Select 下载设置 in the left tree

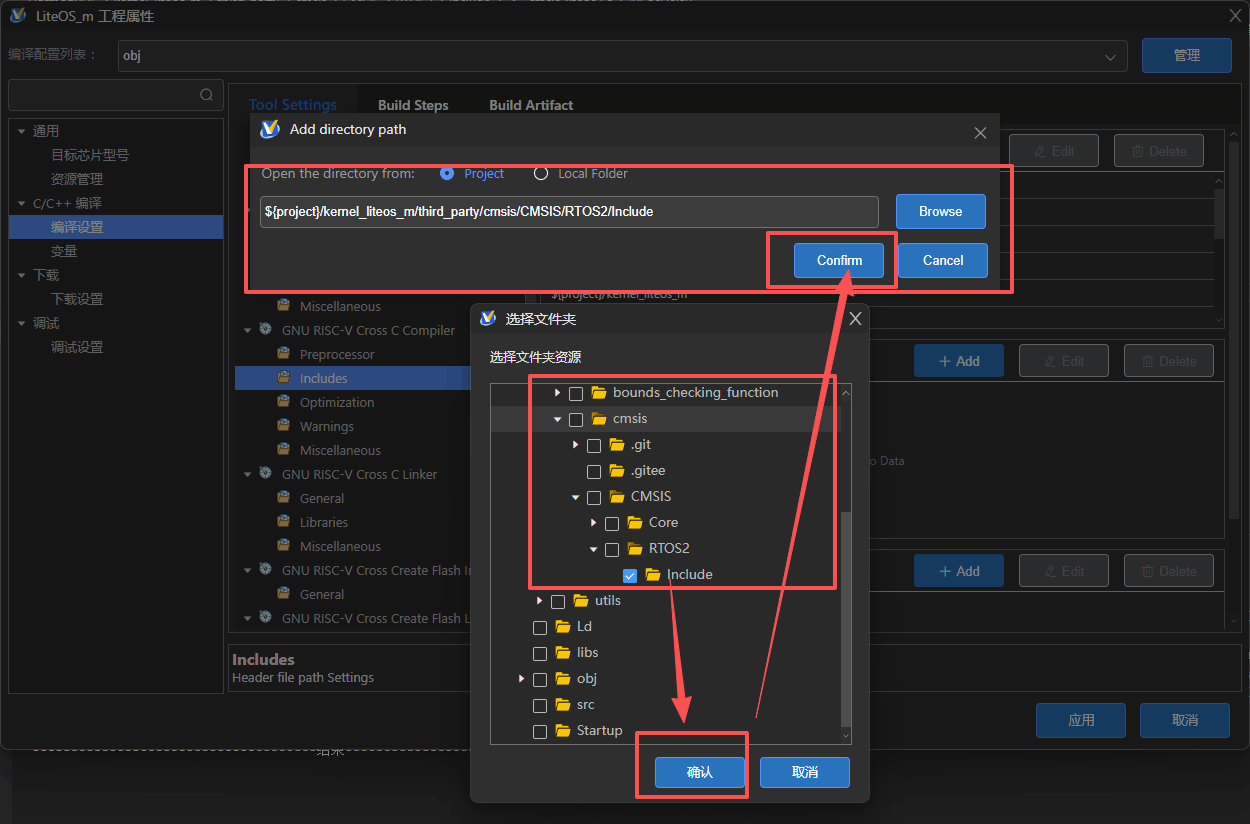[77, 299]
